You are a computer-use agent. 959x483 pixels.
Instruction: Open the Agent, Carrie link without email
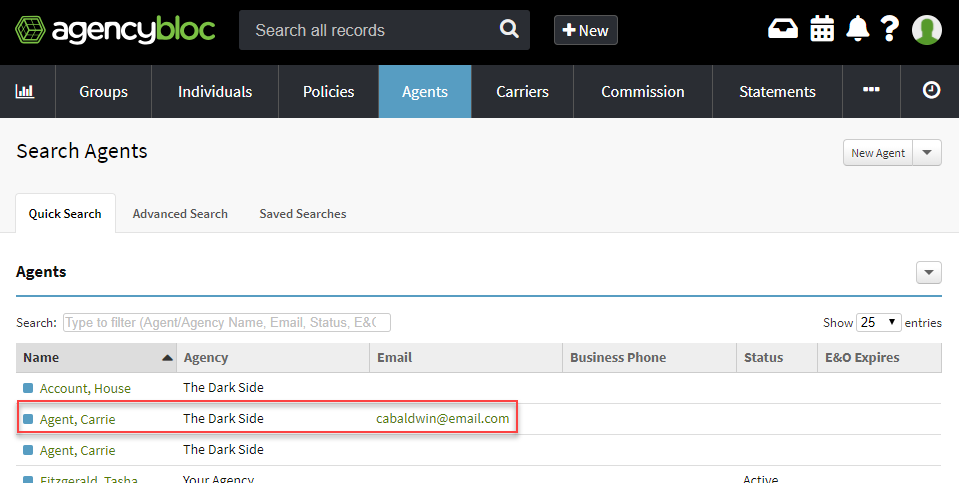[77, 451]
